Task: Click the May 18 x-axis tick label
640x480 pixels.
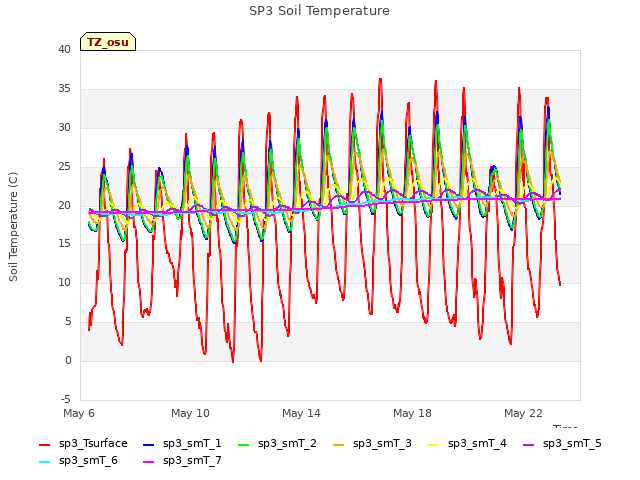Action: coord(412,413)
